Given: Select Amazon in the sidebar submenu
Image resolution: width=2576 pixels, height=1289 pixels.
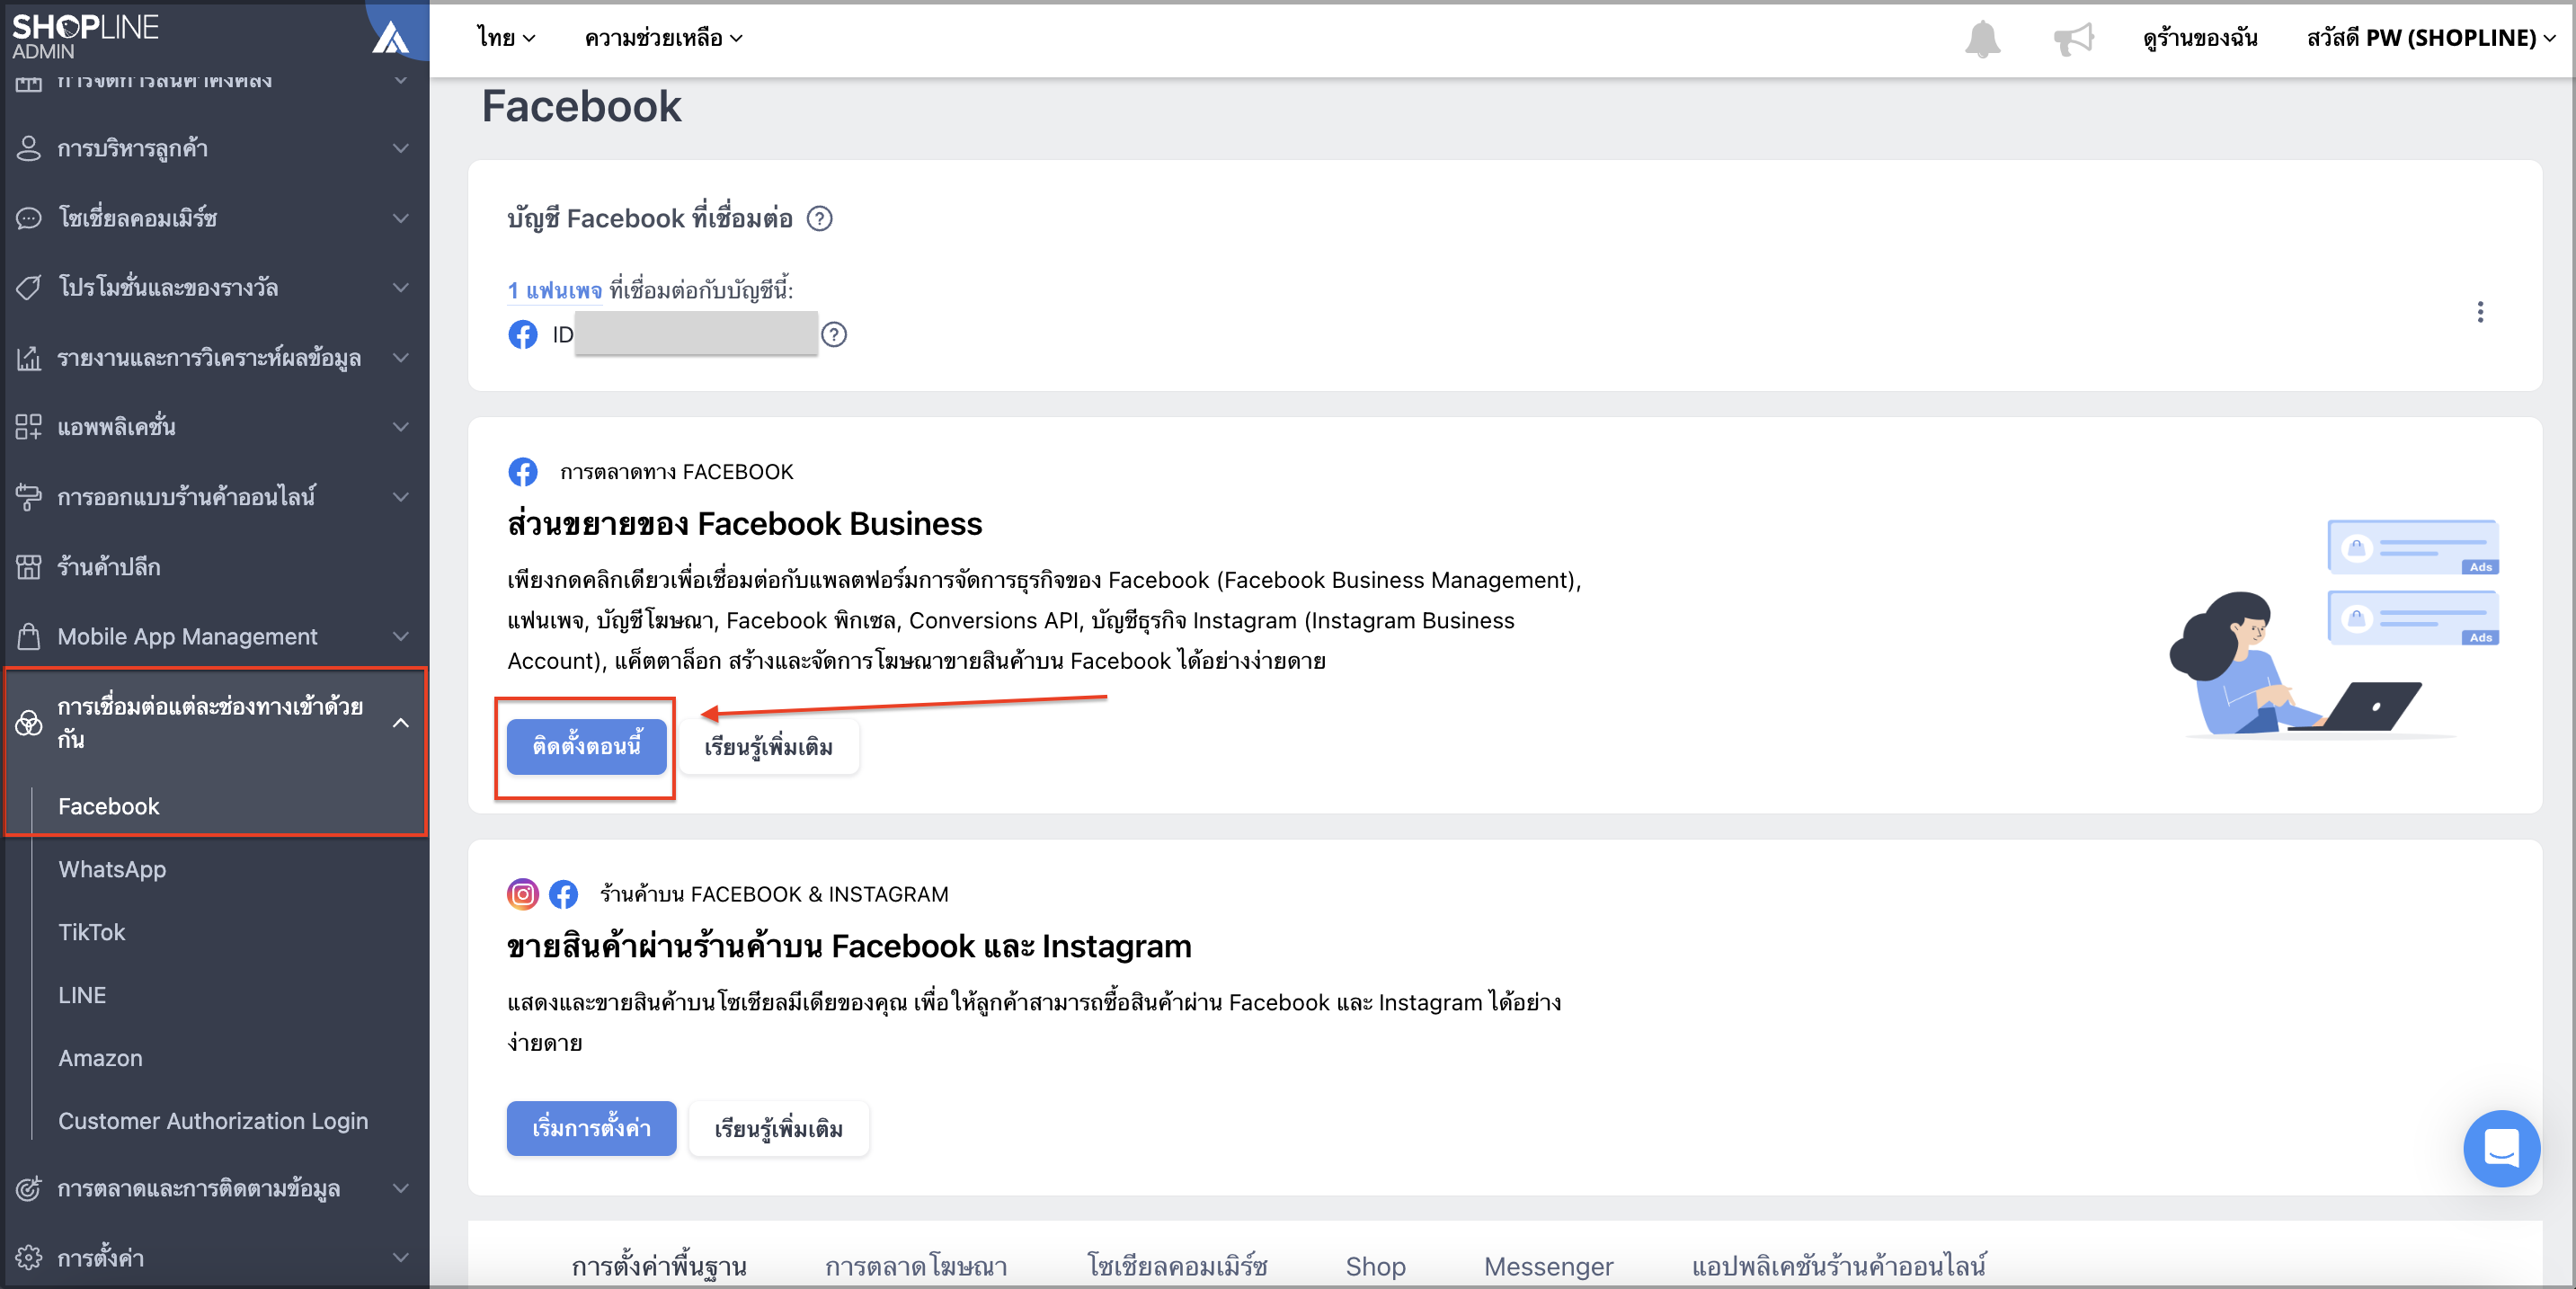Looking at the screenshot, I should pyautogui.click(x=100, y=1058).
